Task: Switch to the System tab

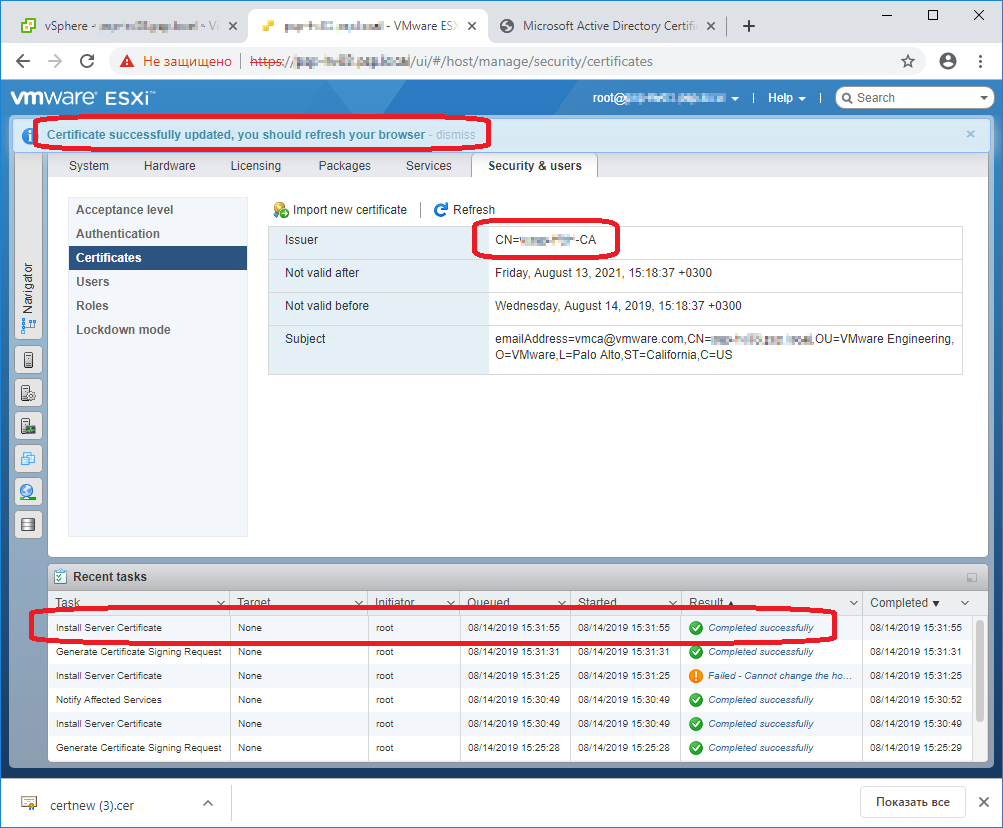Action: point(89,166)
